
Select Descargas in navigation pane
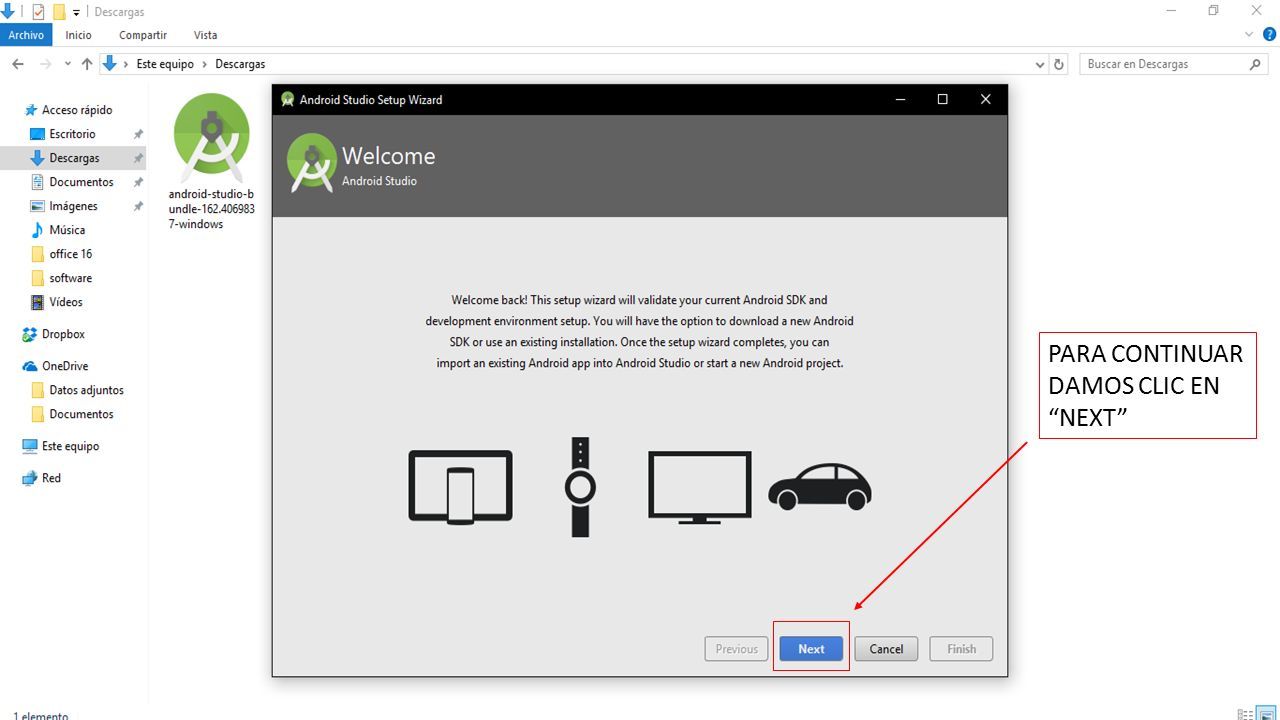tap(74, 158)
